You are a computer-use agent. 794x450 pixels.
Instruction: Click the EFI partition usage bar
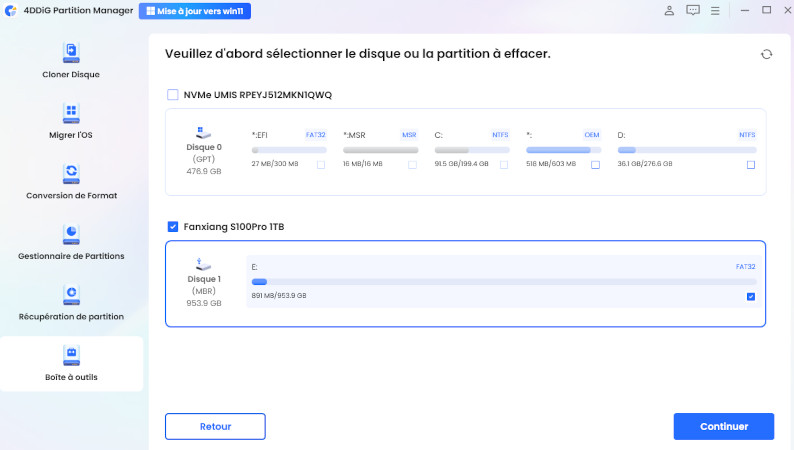289,150
